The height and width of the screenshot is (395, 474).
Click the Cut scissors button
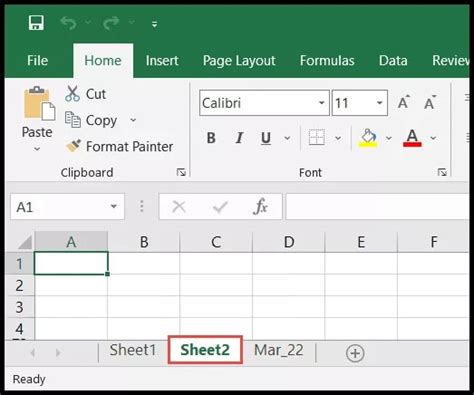click(86, 94)
